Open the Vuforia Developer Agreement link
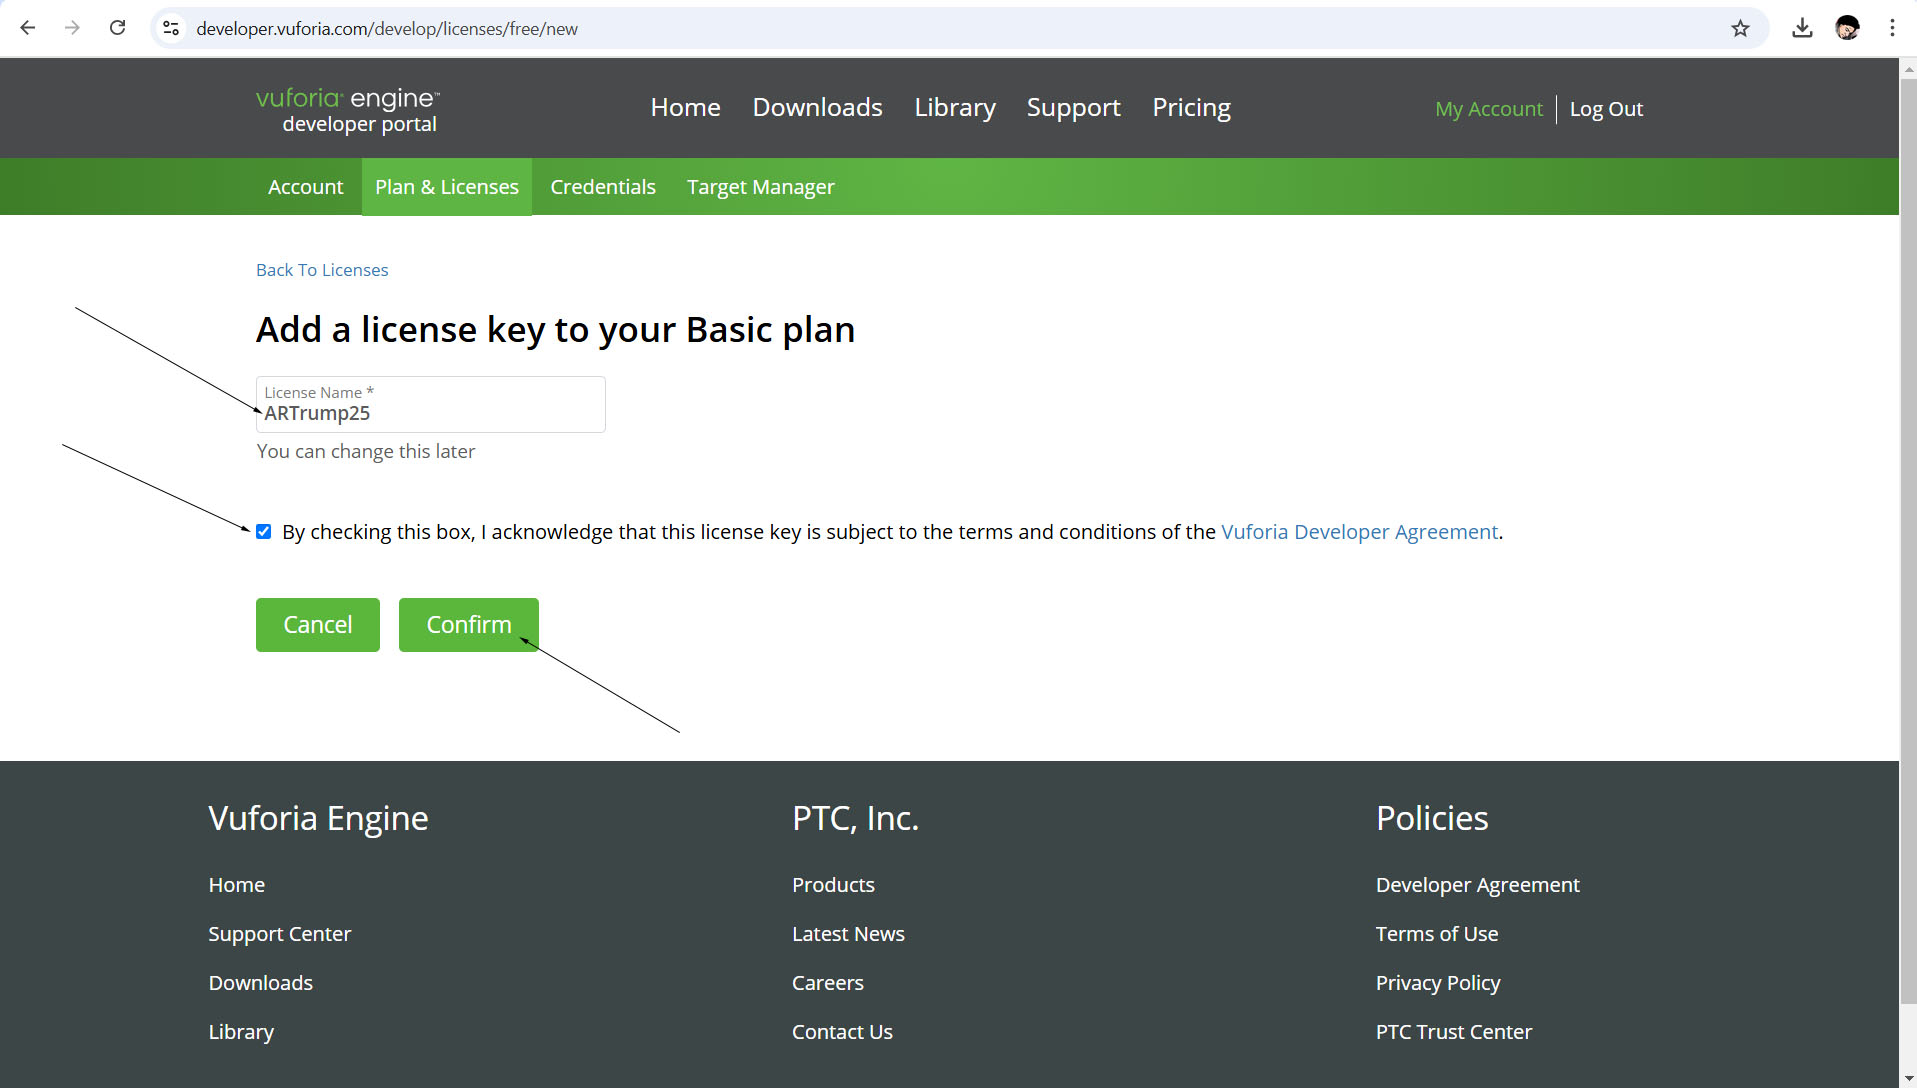This screenshot has height=1088, width=1917. (x=1359, y=532)
